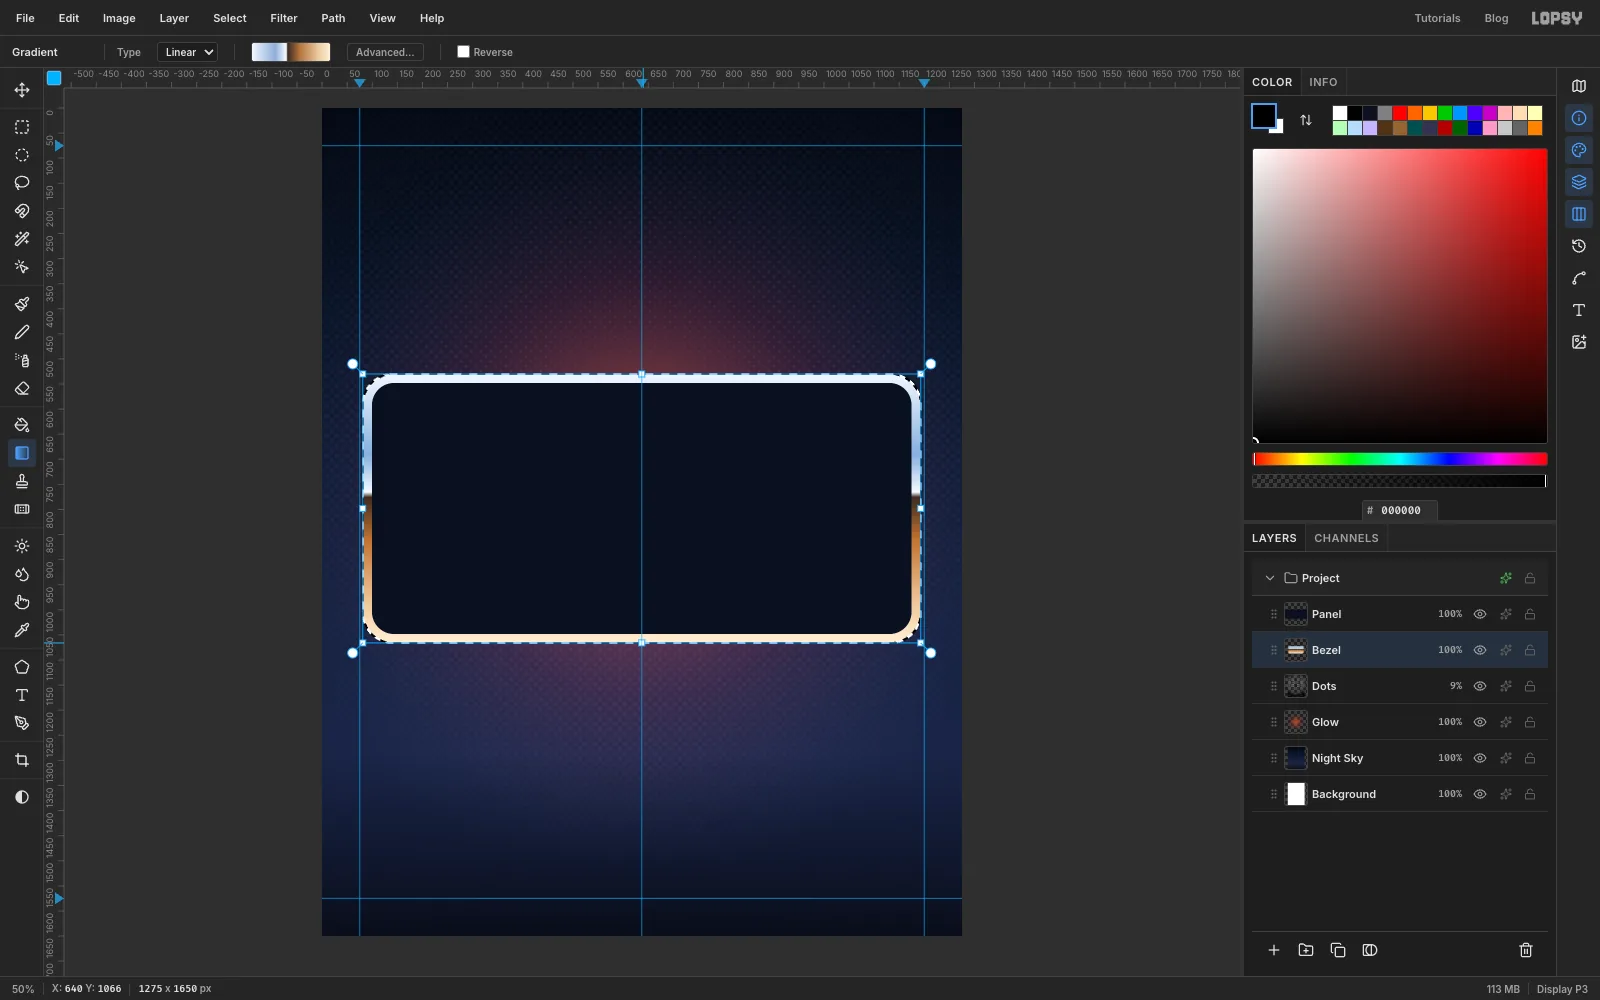Select the Pencil tool
This screenshot has width=1600, height=1000.
tap(22, 332)
